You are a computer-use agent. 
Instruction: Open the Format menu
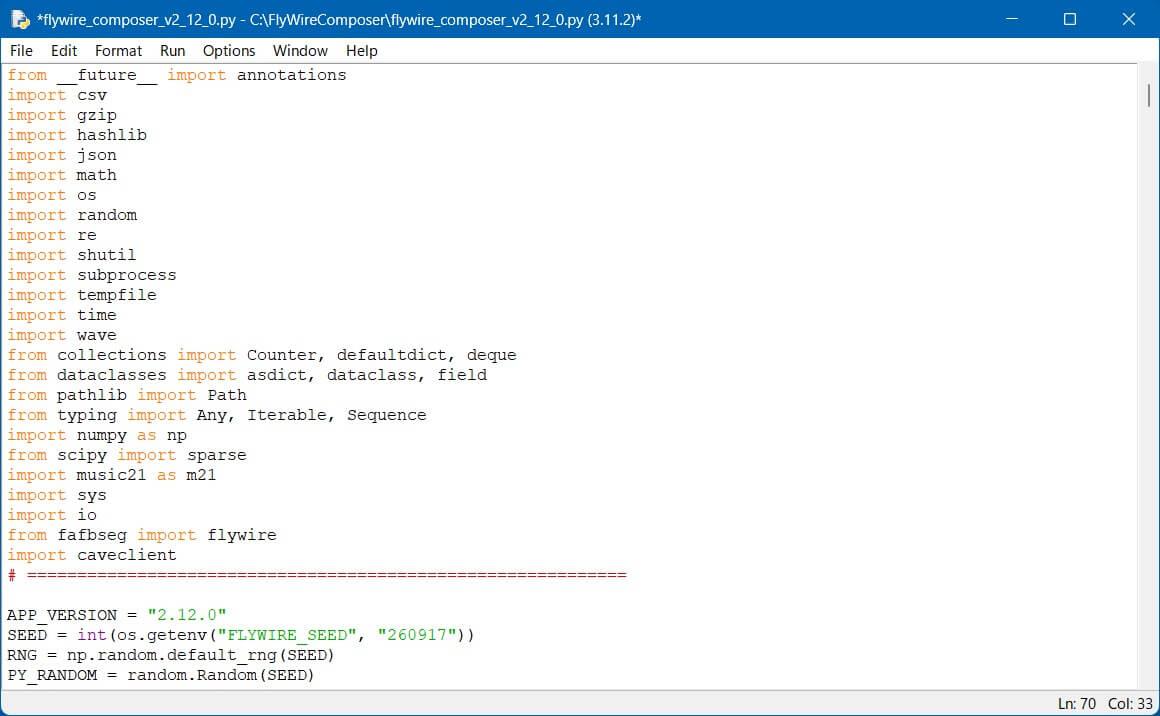click(118, 51)
